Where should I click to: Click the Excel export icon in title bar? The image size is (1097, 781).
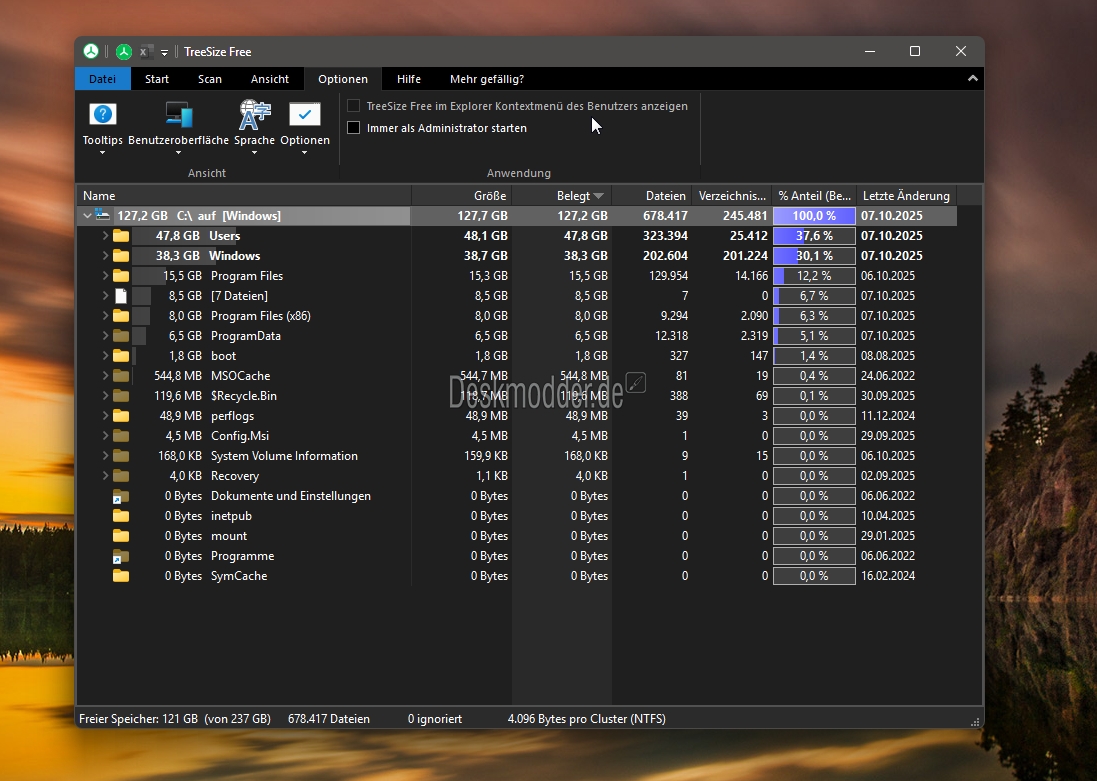coord(146,52)
